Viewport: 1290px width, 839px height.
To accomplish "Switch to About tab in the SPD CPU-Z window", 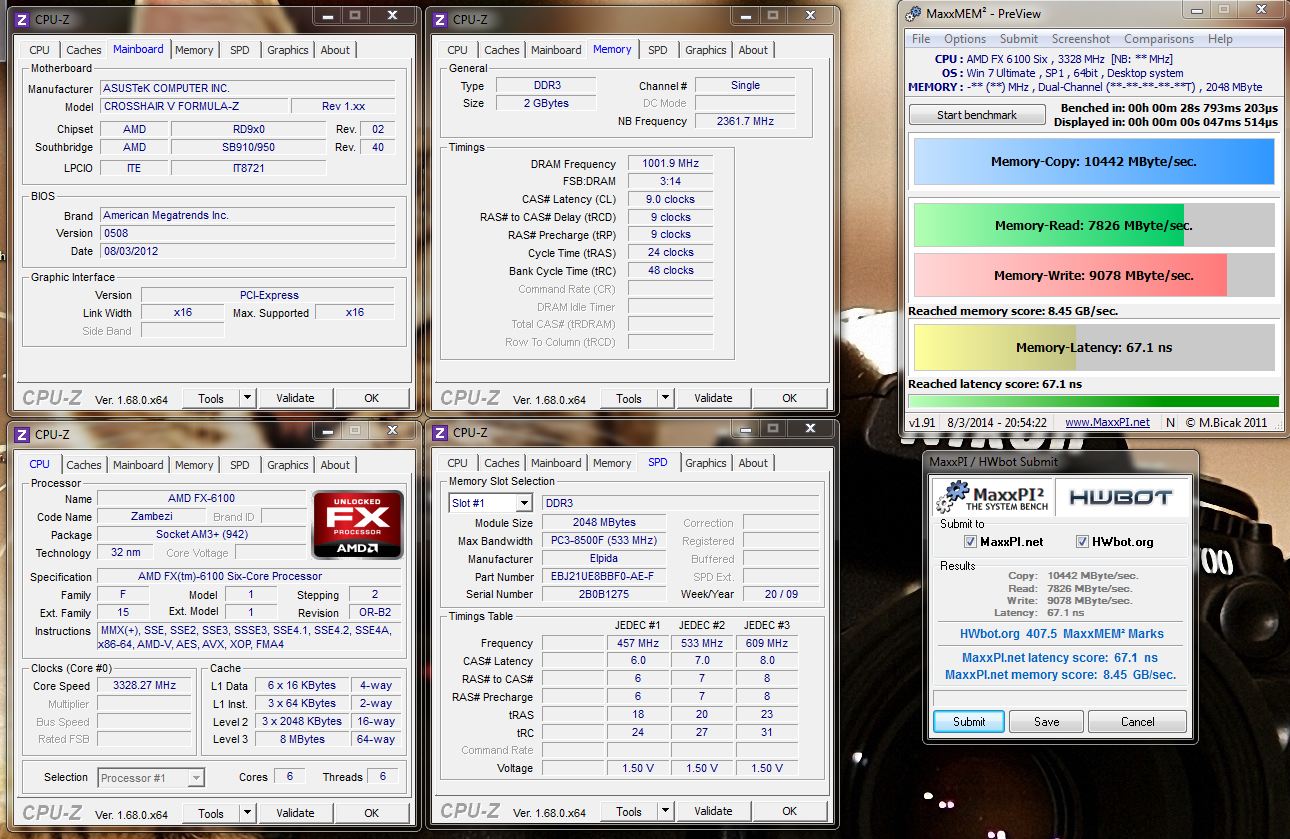I will pos(753,463).
